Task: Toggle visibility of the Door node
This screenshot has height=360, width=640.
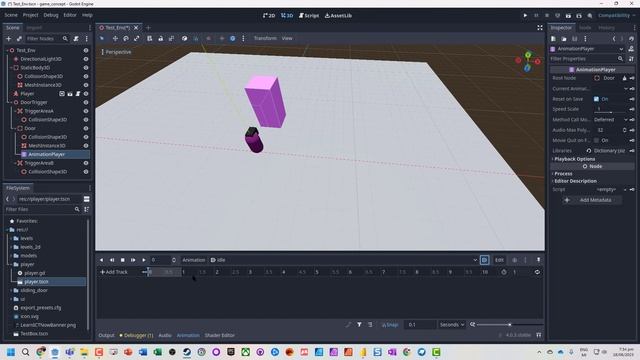Action: [86, 129]
